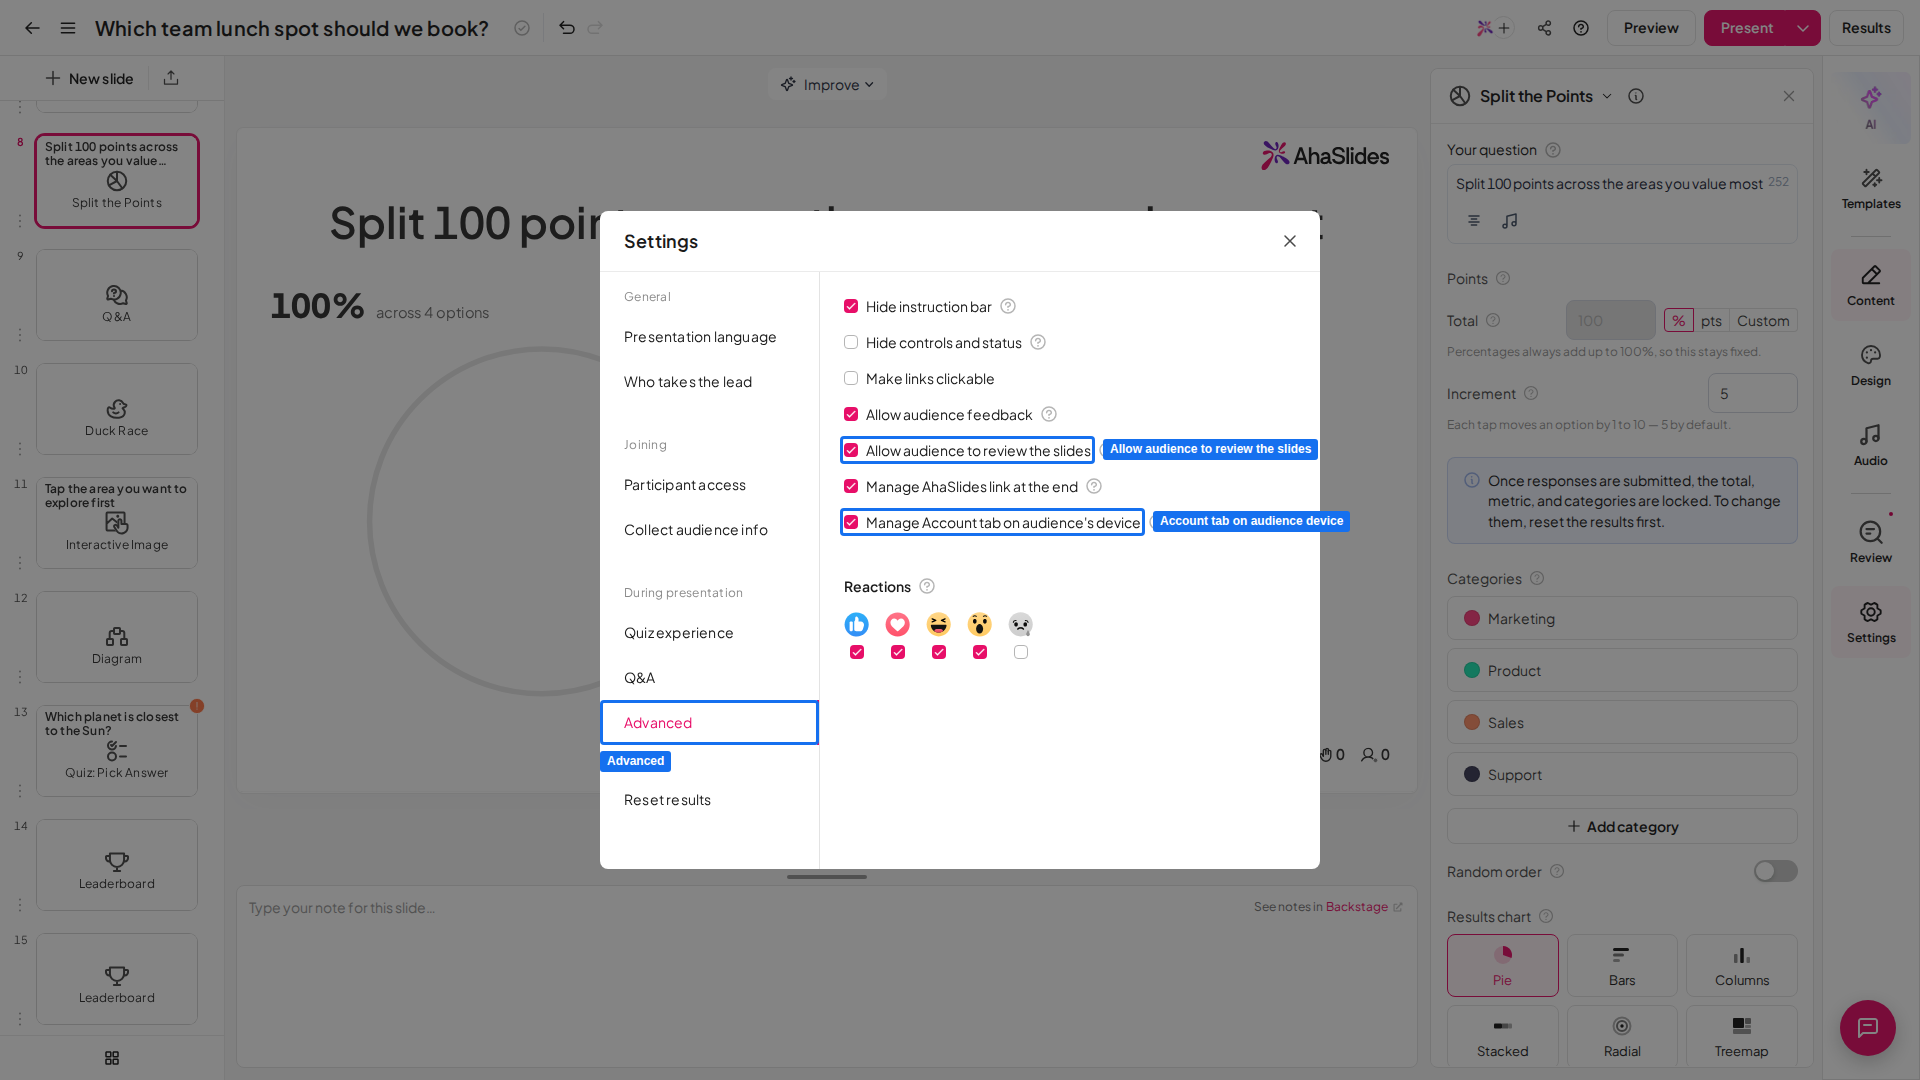
Task: Click the Increment value field
Action: (x=1752, y=393)
